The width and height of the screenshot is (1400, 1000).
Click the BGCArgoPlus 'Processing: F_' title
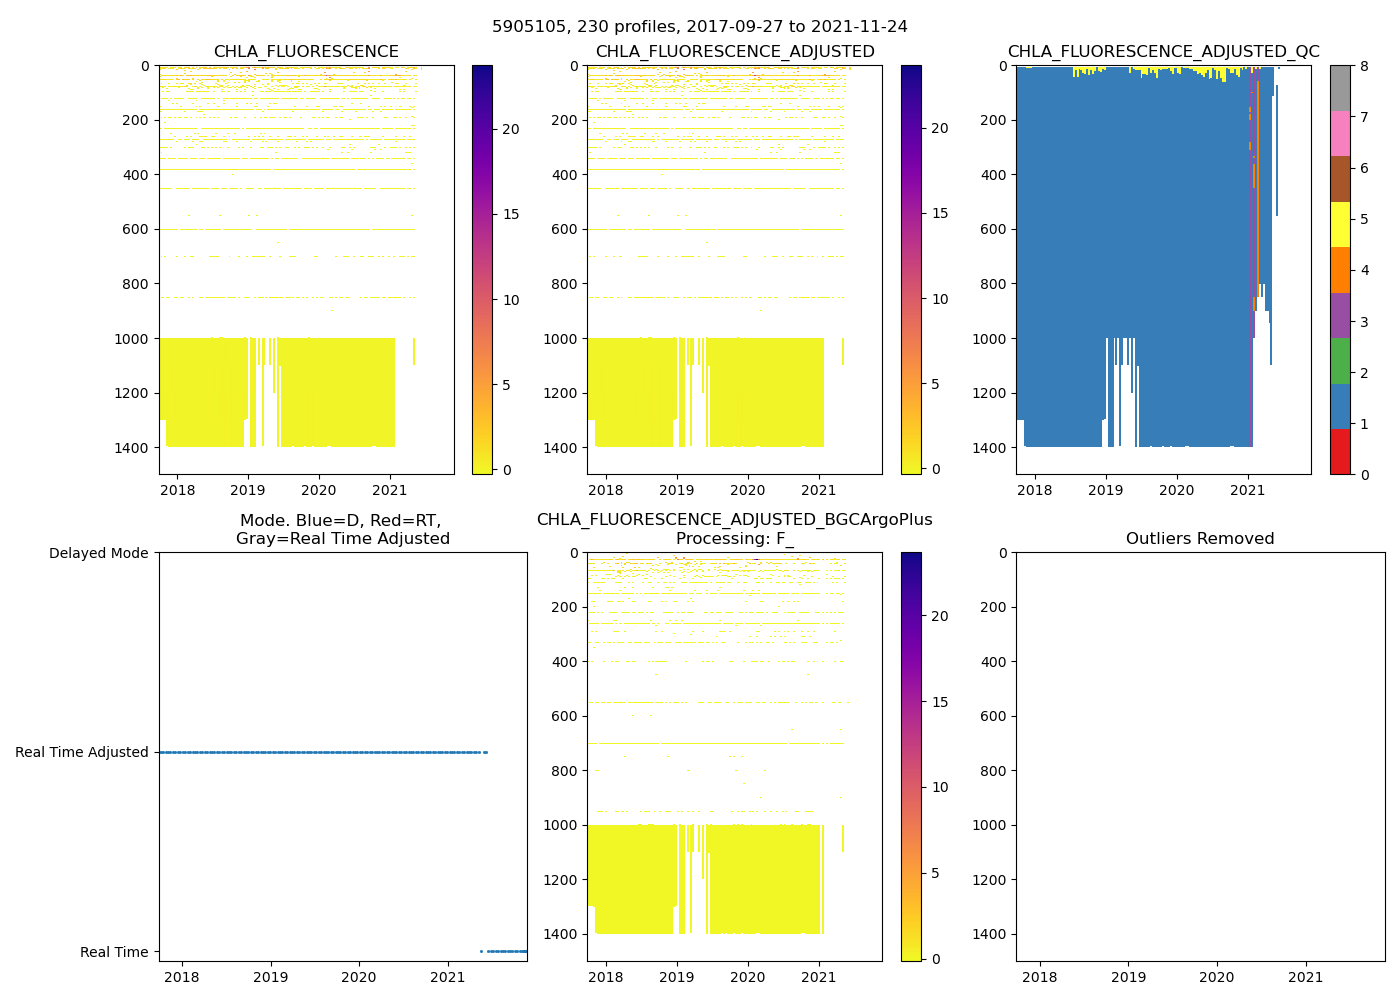point(734,539)
